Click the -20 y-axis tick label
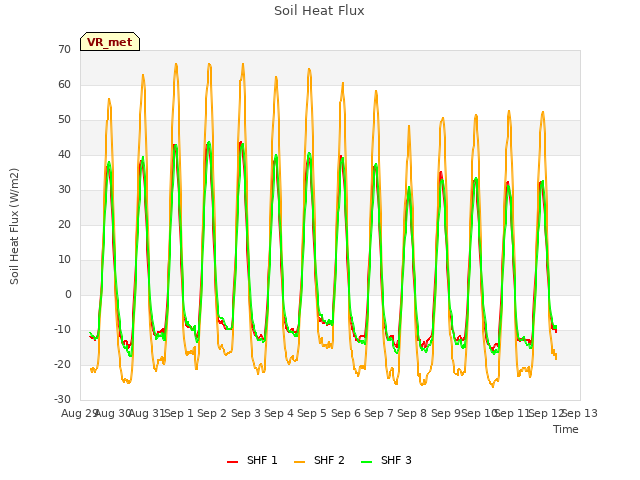640x480 pixels. coord(62,364)
